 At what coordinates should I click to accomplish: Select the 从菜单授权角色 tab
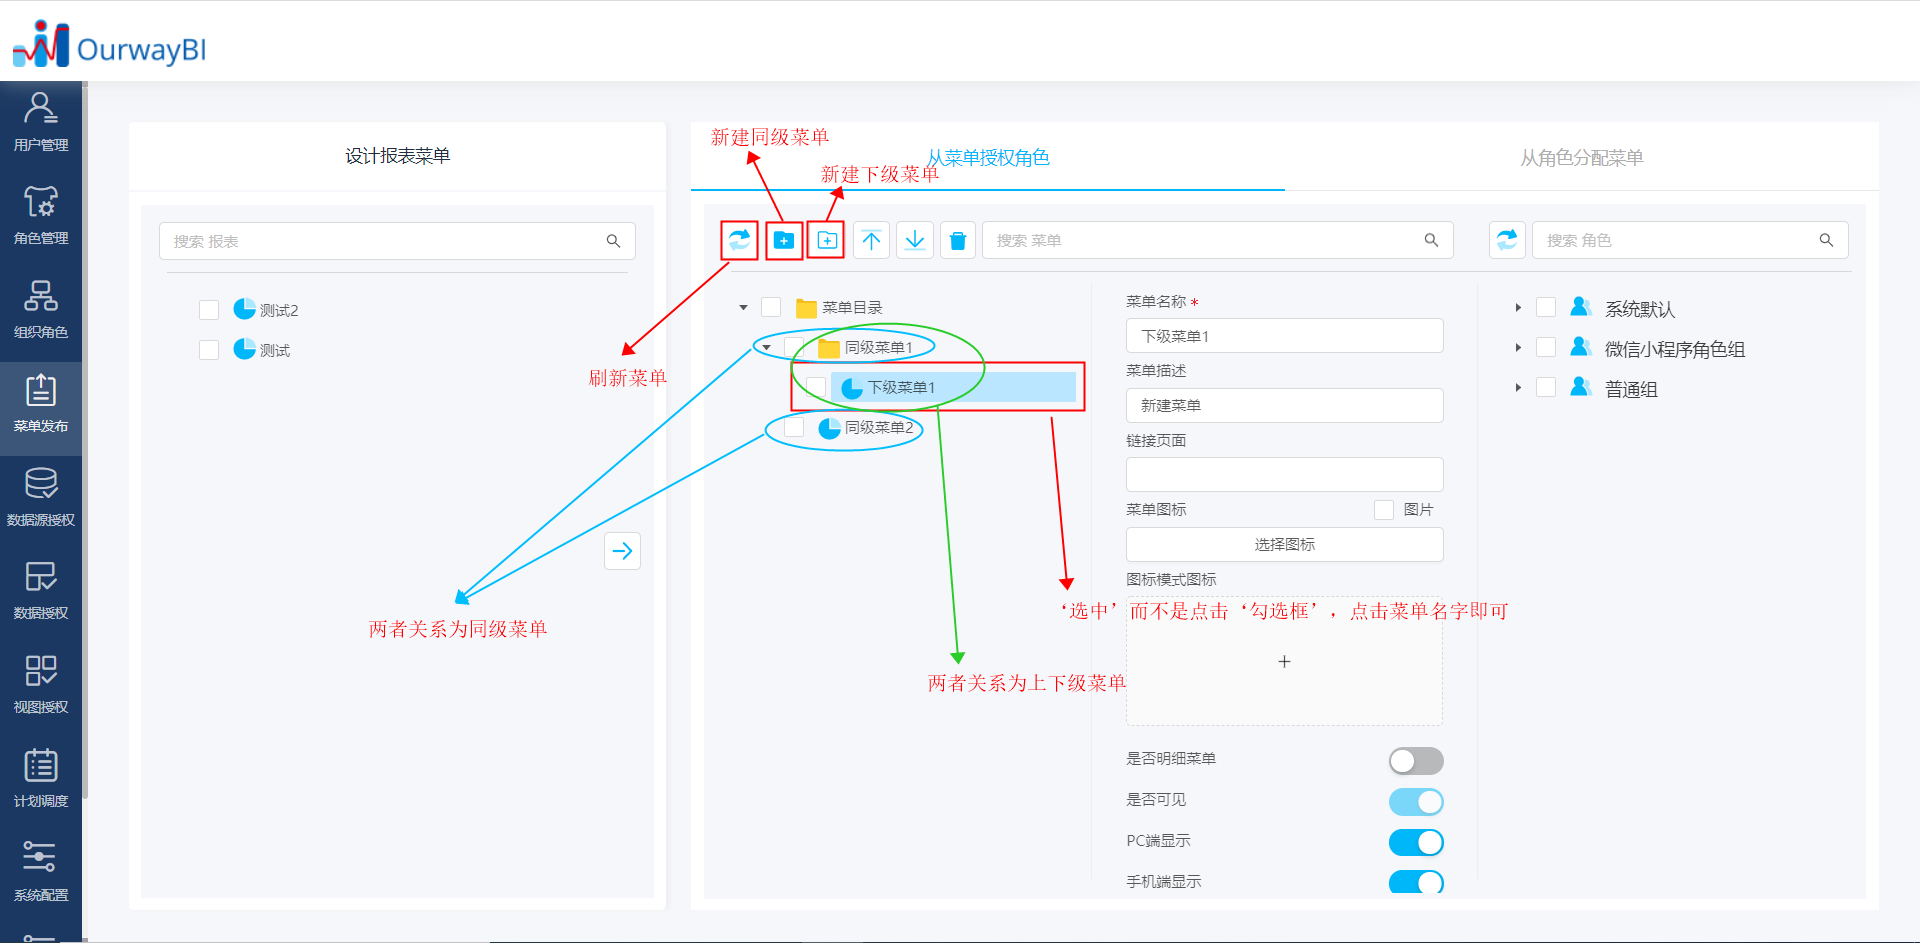(989, 157)
